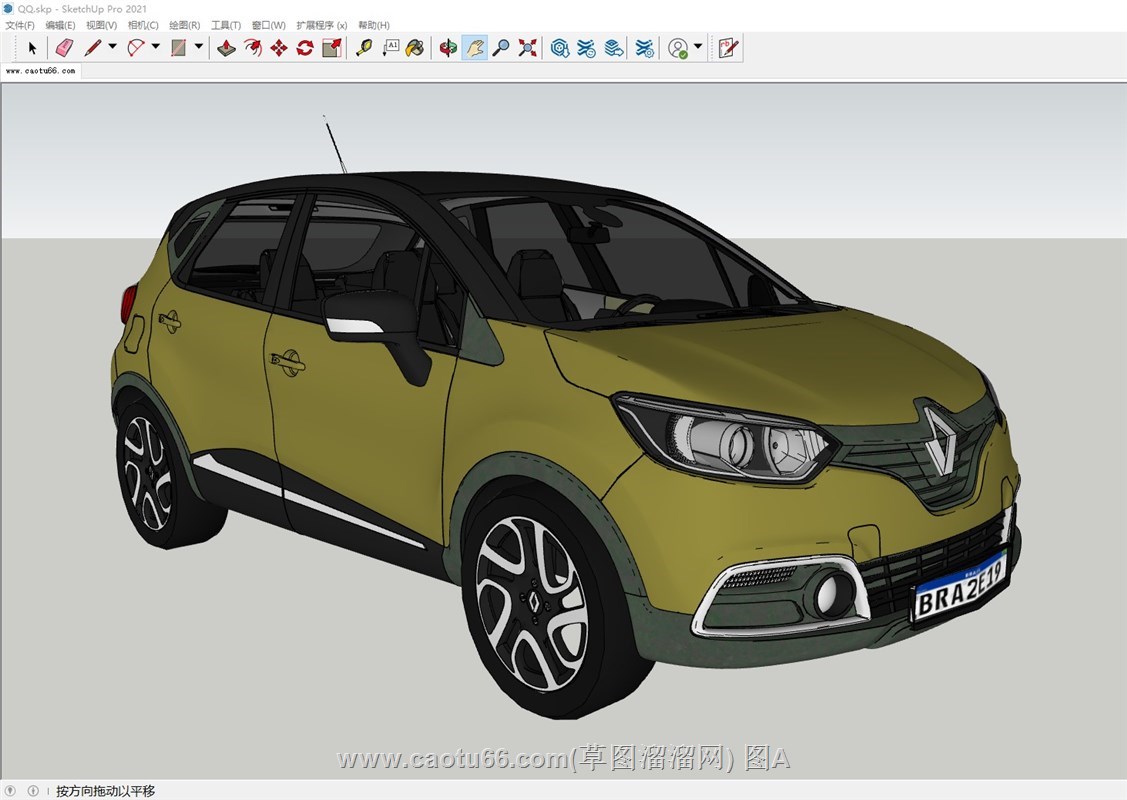
Task: Open the Shape tool dropdown arrow
Action: point(199,47)
